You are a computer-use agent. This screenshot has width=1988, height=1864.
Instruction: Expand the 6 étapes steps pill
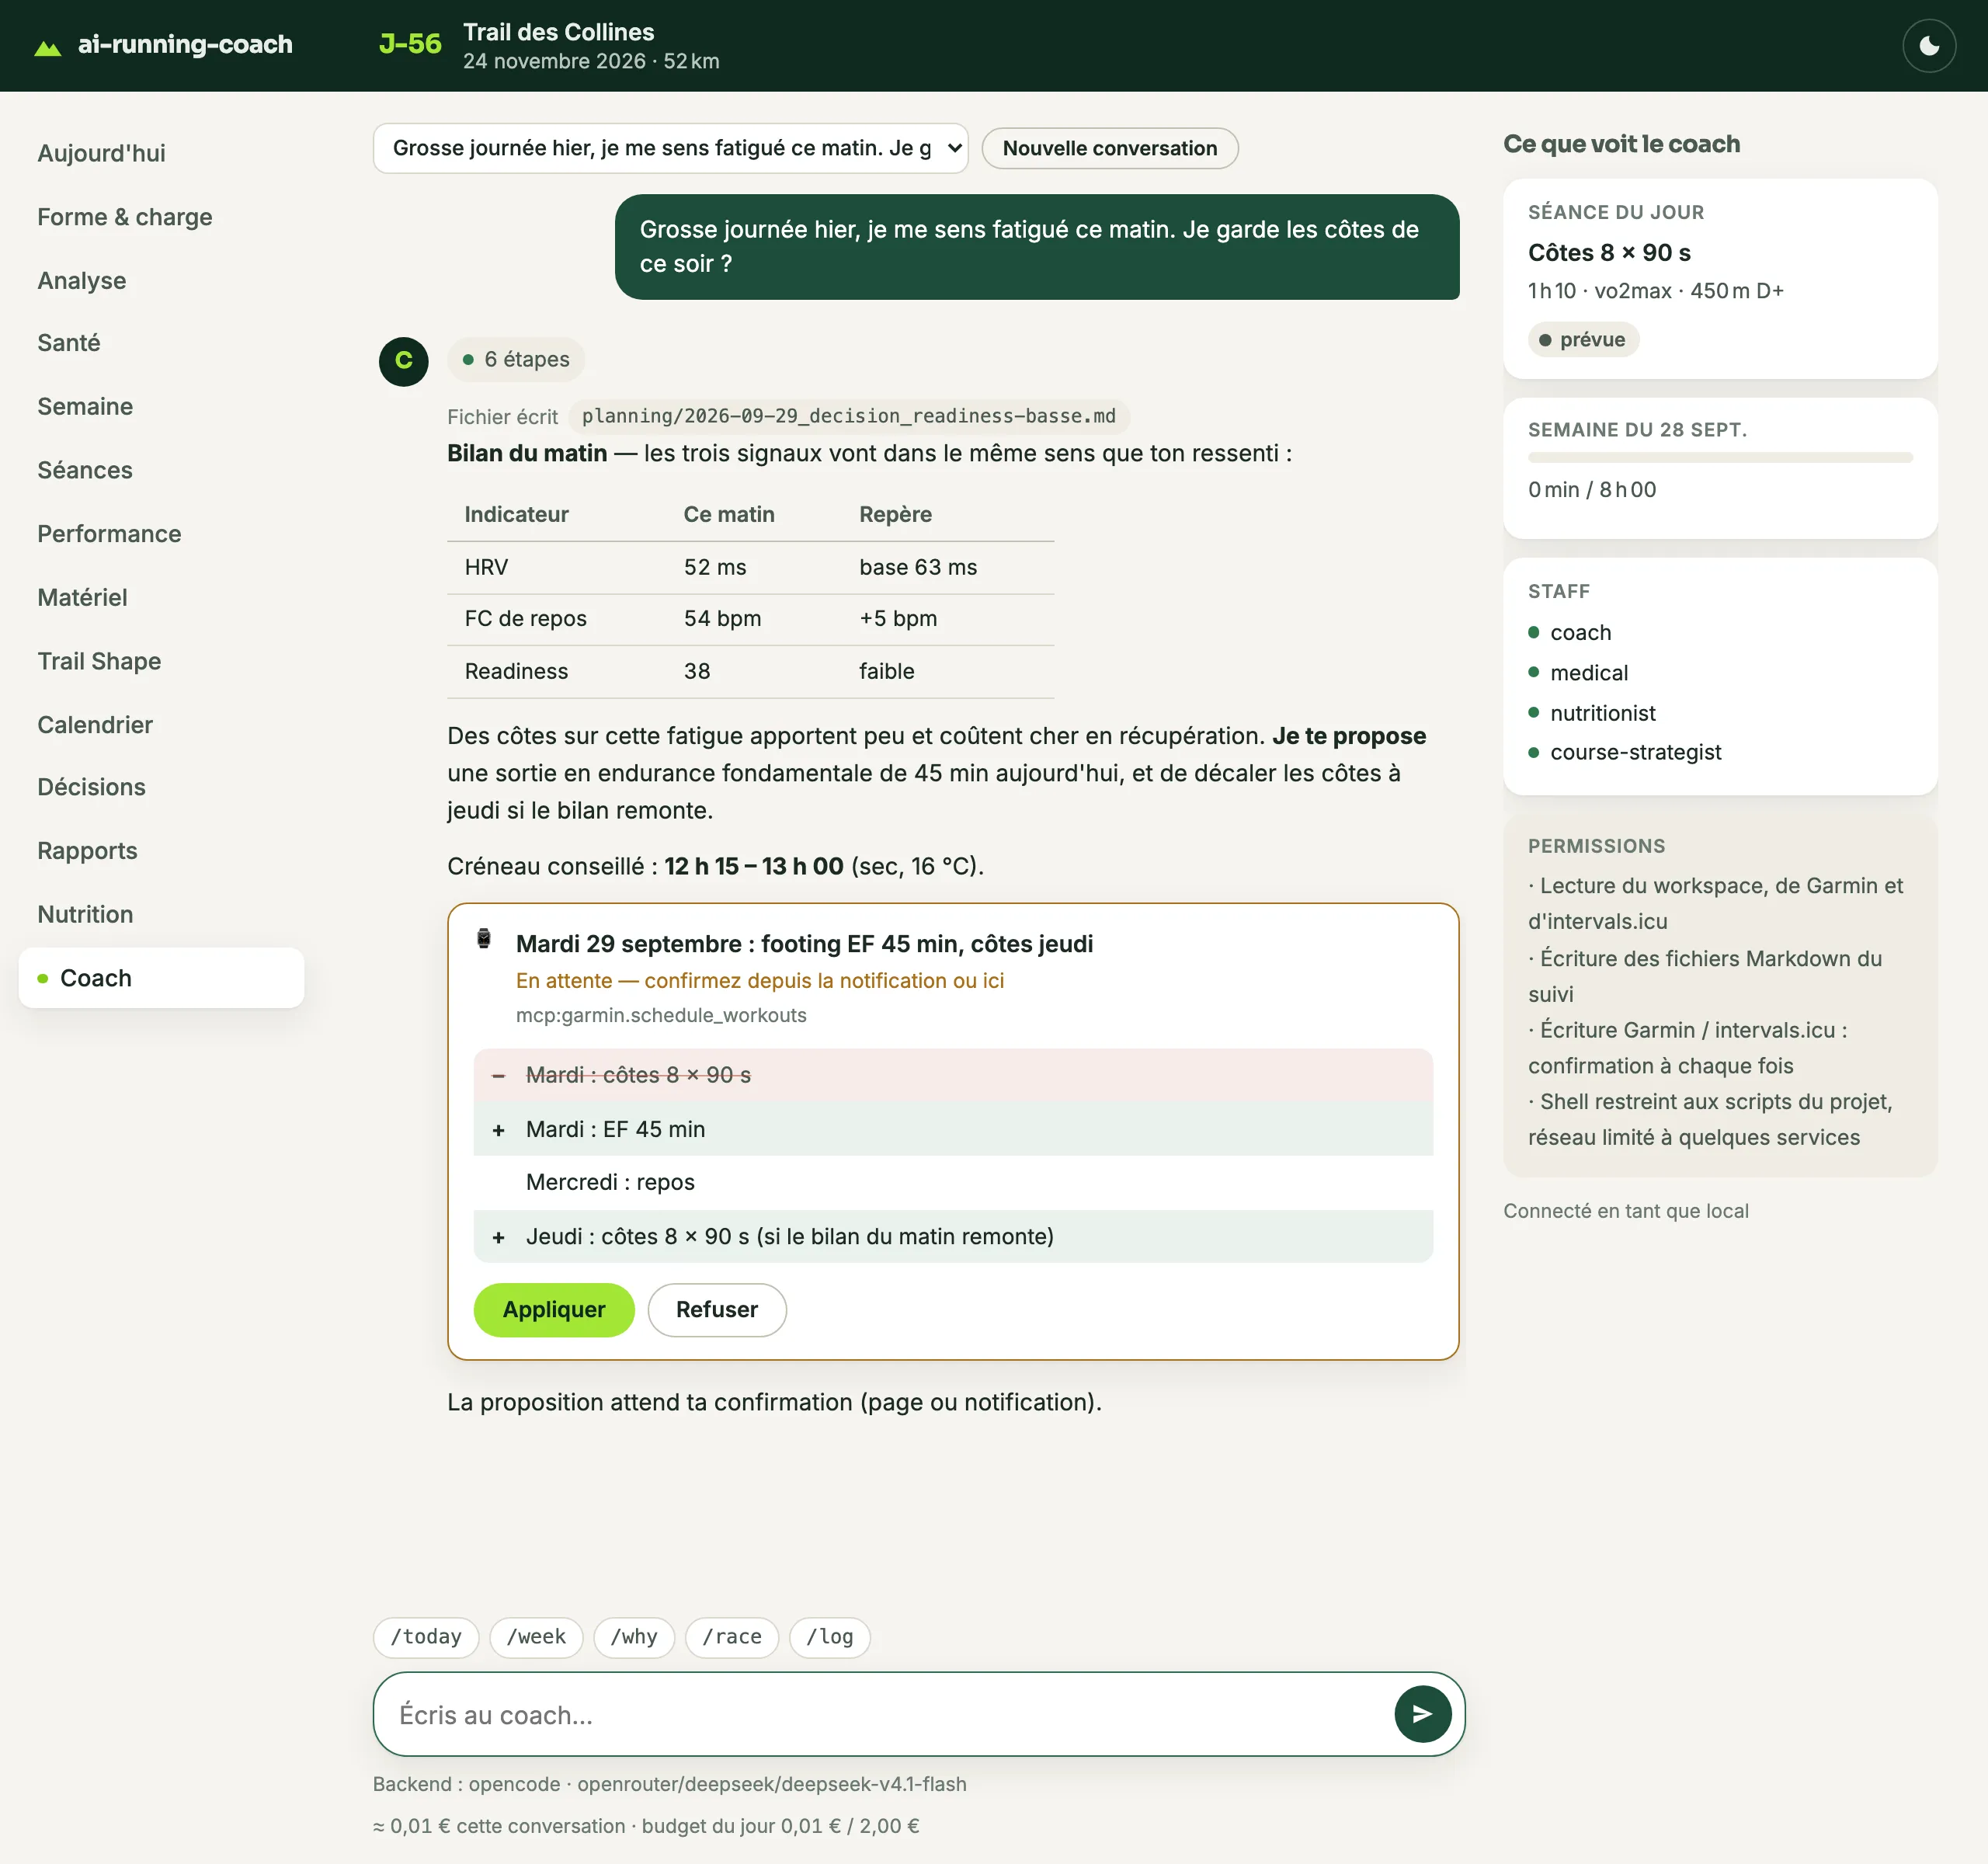pyautogui.click(x=516, y=359)
